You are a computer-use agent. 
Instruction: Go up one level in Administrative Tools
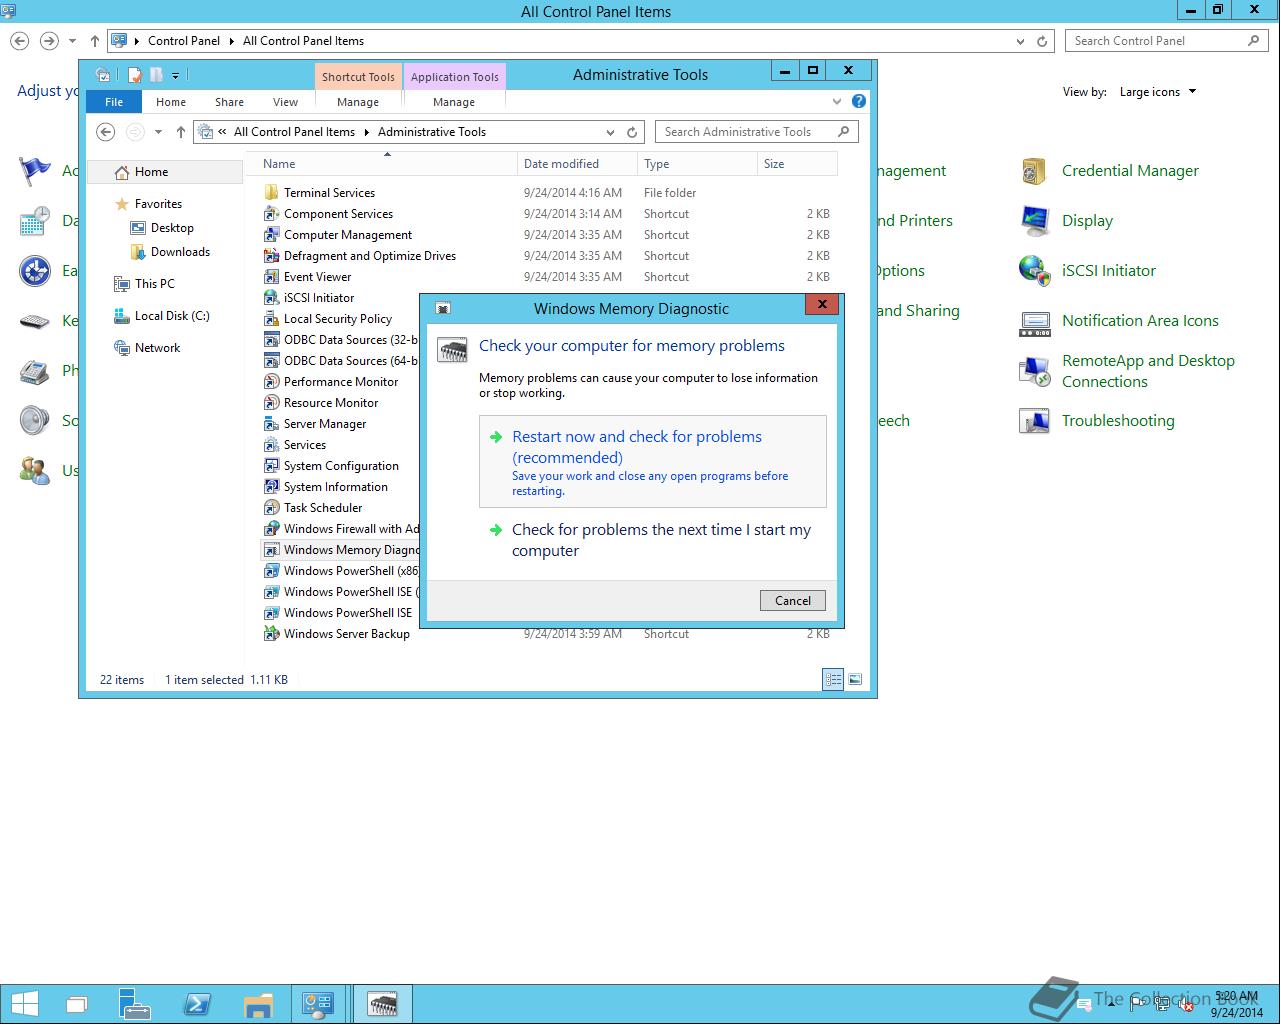181,132
